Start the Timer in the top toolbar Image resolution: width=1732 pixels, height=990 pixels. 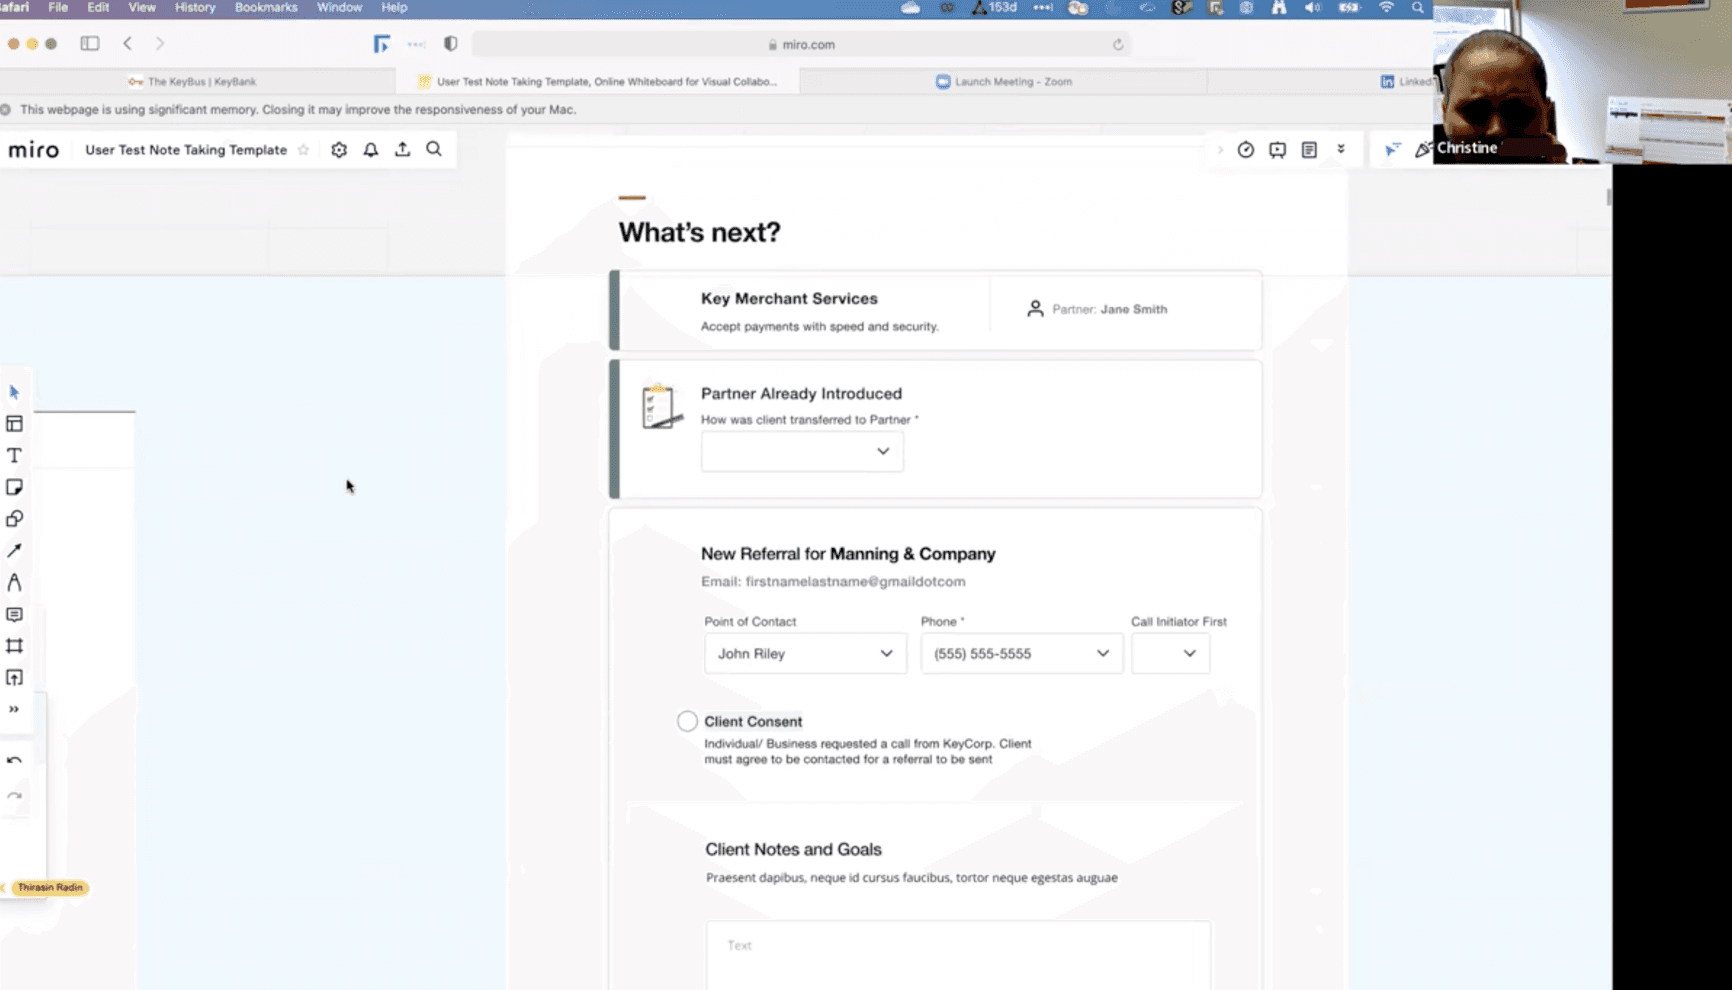click(1245, 148)
